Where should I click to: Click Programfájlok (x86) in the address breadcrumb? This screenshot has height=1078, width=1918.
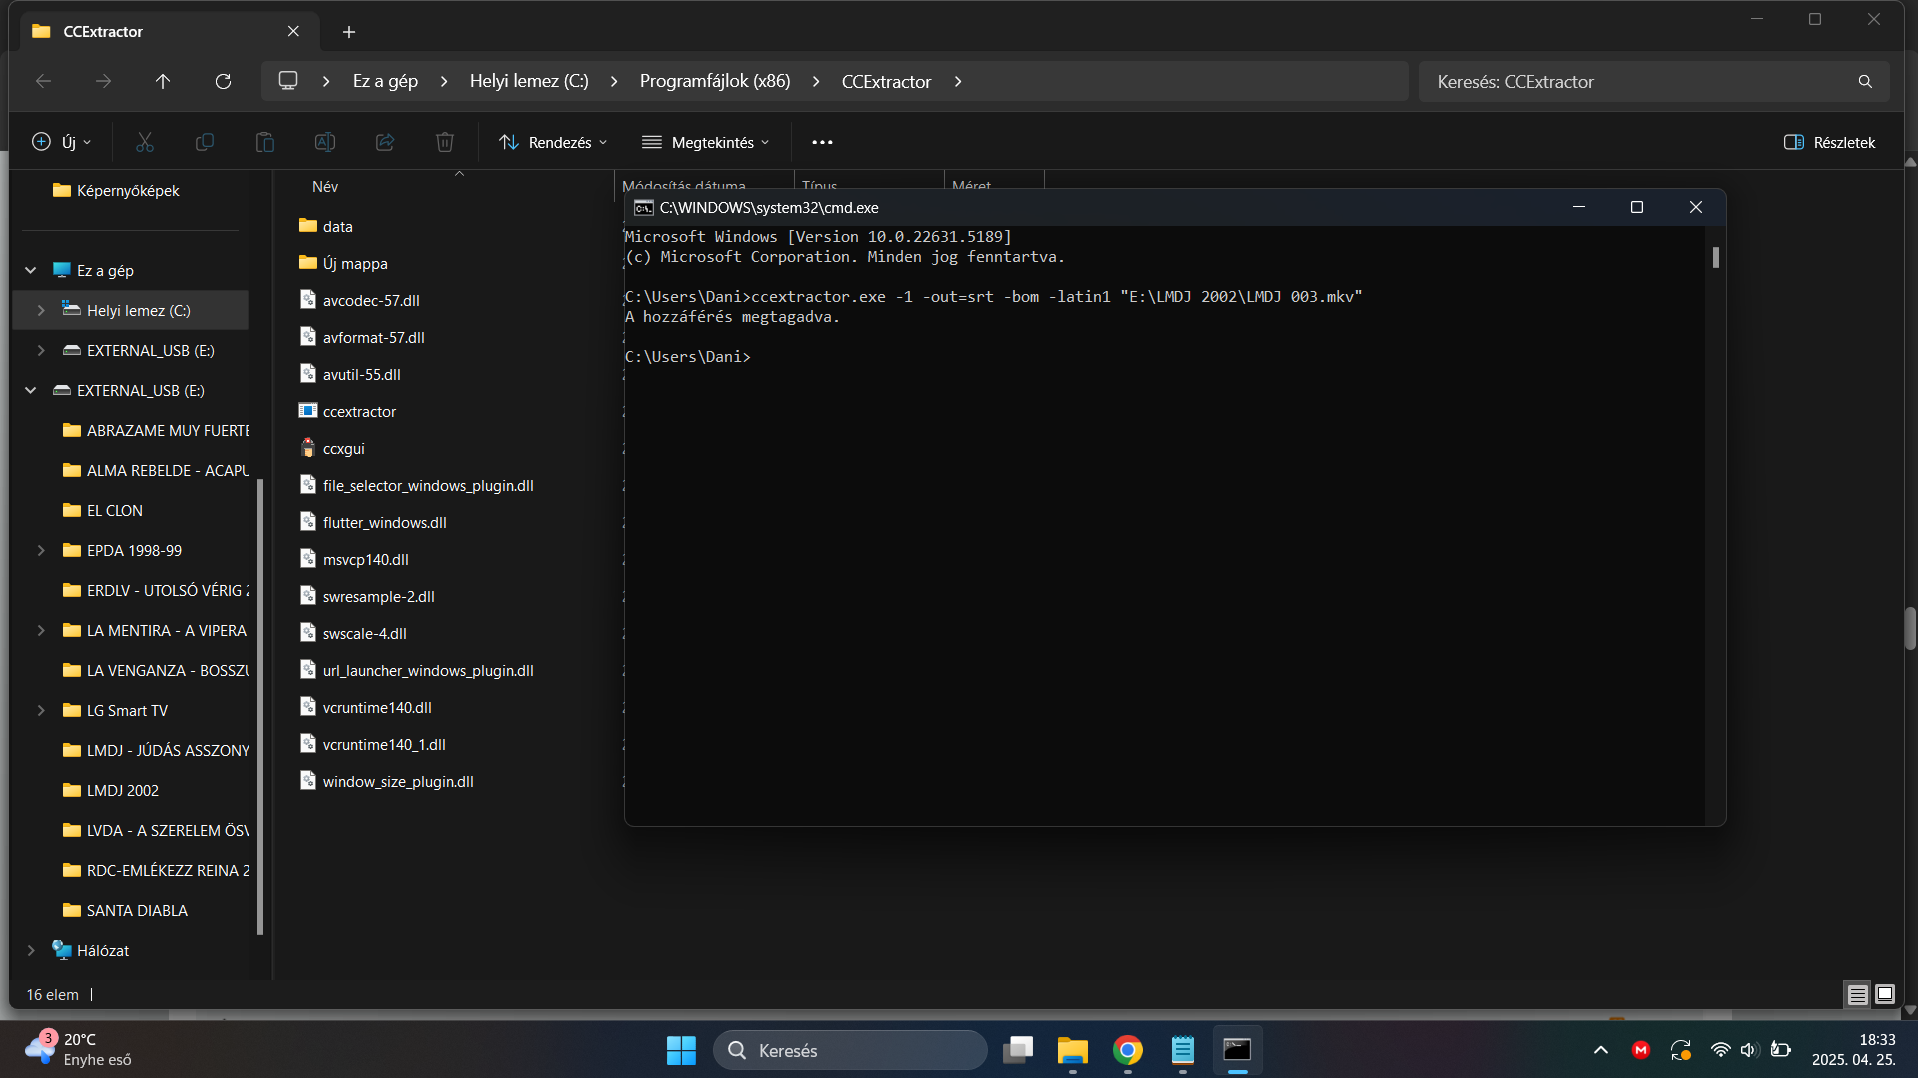tap(714, 81)
